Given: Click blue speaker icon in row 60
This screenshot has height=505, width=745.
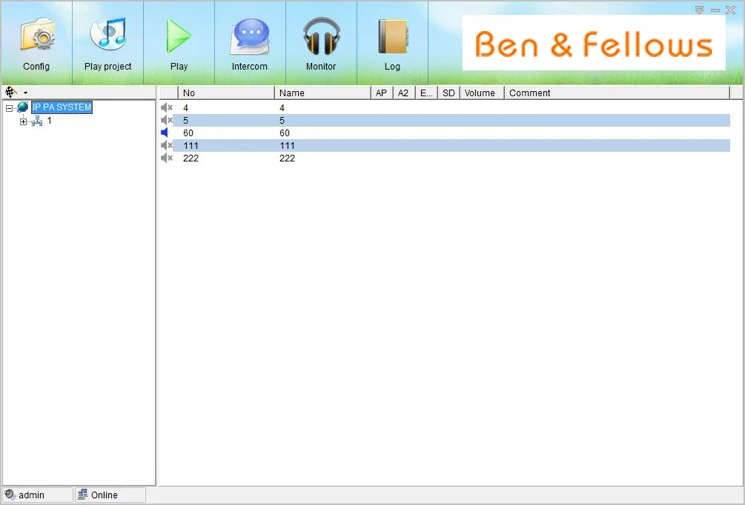Looking at the screenshot, I should (165, 133).
